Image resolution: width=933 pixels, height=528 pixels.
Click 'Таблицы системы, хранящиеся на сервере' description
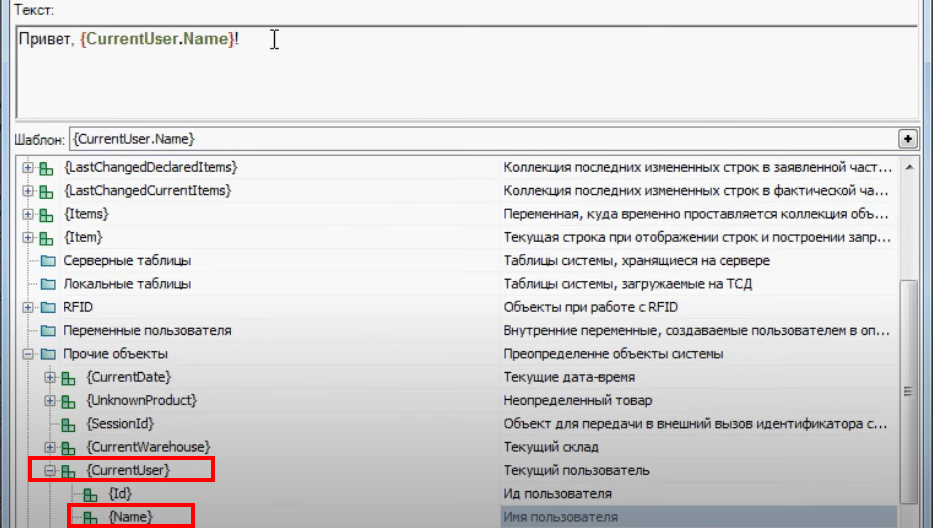coord(637,261)
